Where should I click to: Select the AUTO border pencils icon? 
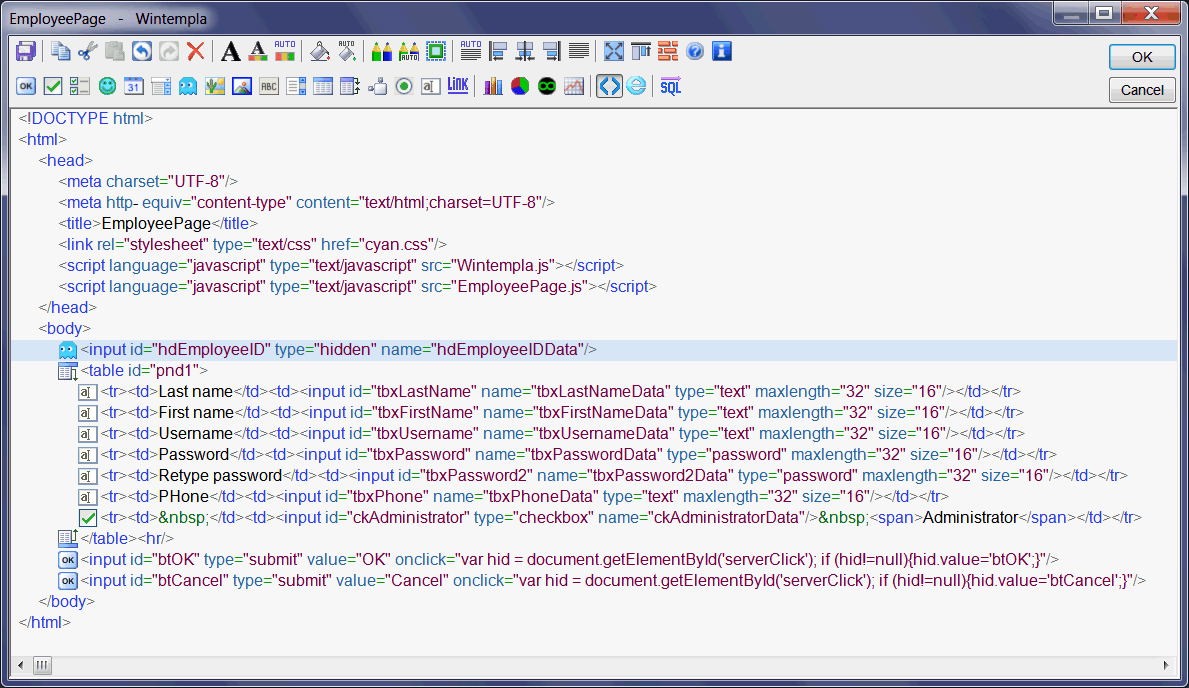pyautogui.click(x=409, y=52)
